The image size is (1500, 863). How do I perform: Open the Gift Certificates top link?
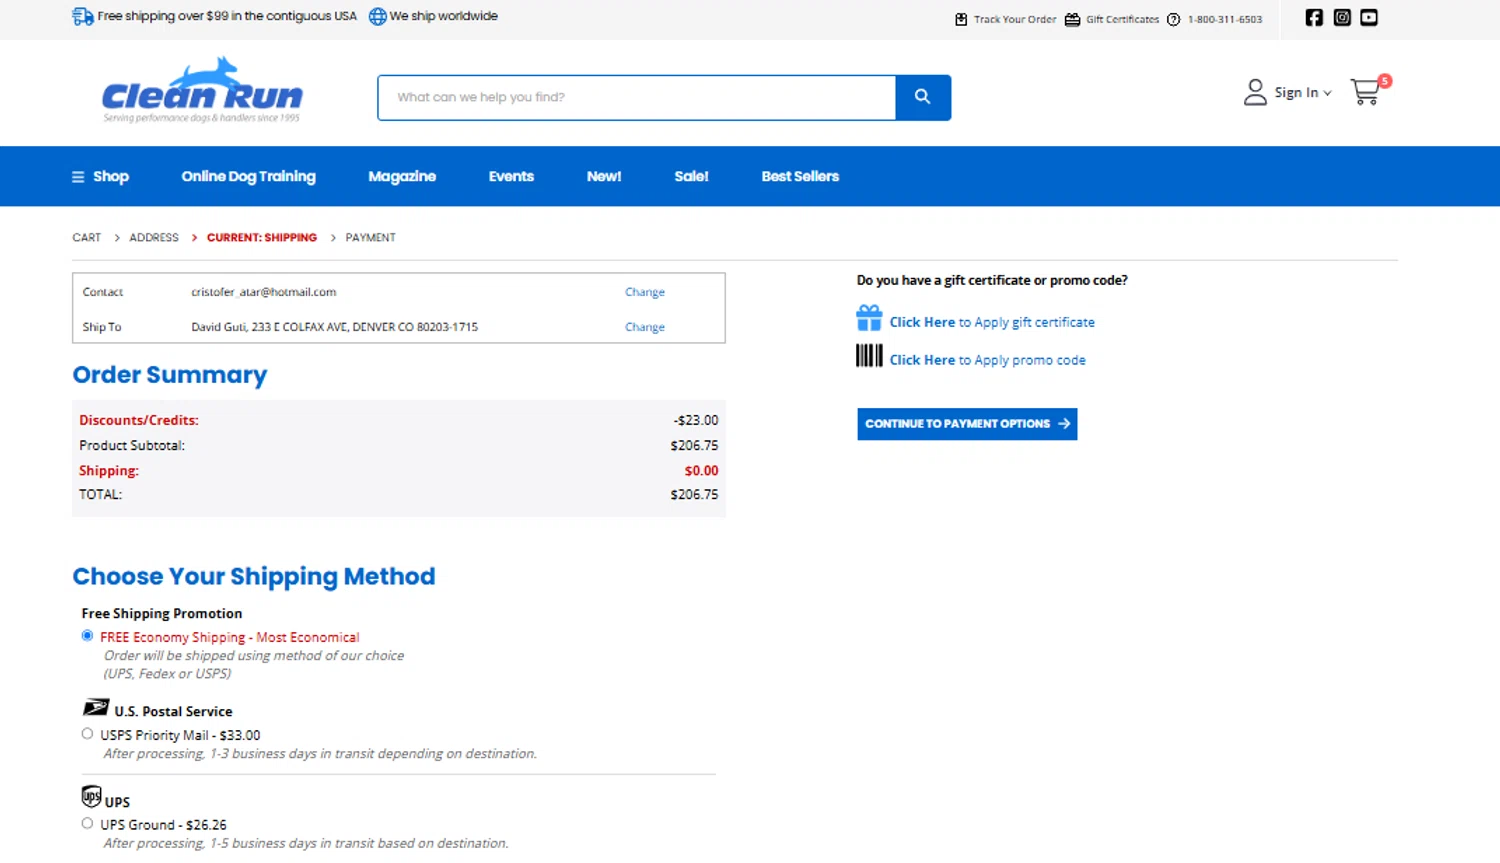(x=1122, y=19)
